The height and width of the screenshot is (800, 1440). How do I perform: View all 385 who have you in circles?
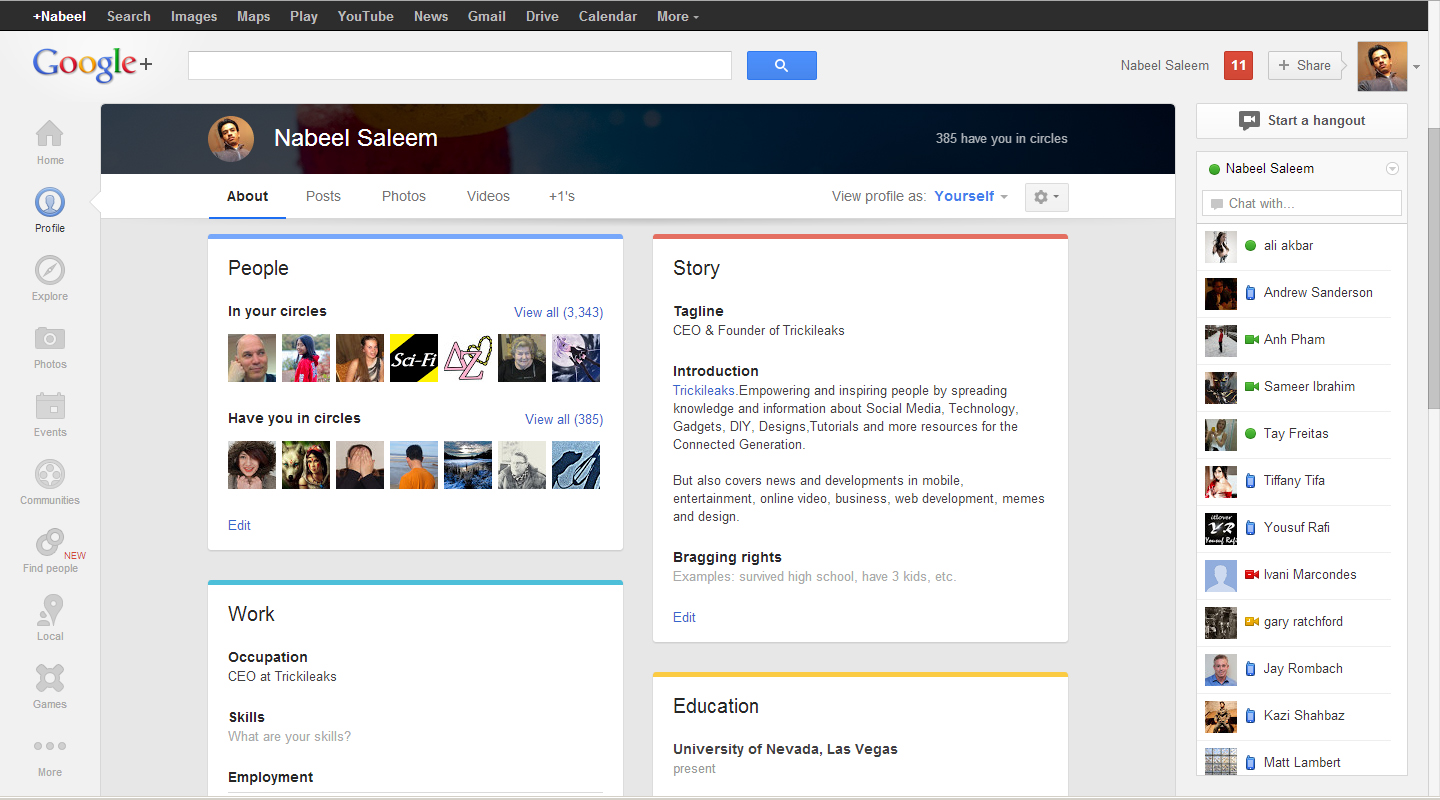pyautogui.click(x=564, y=419)
